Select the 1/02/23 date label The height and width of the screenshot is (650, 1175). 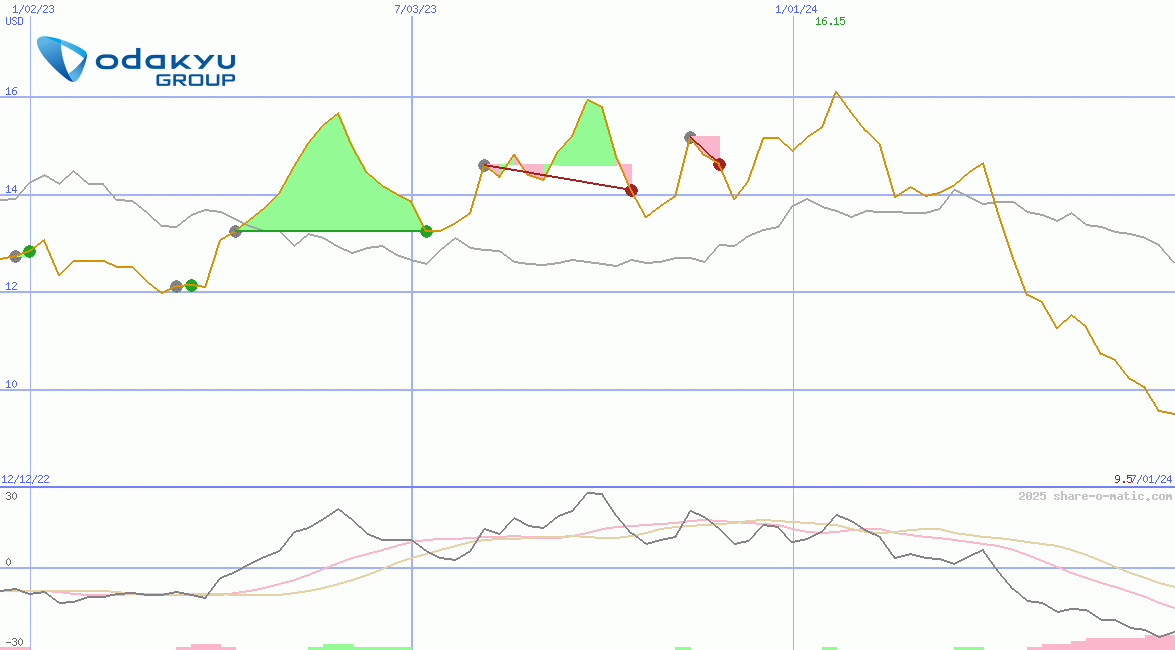[x=31, y=9]
